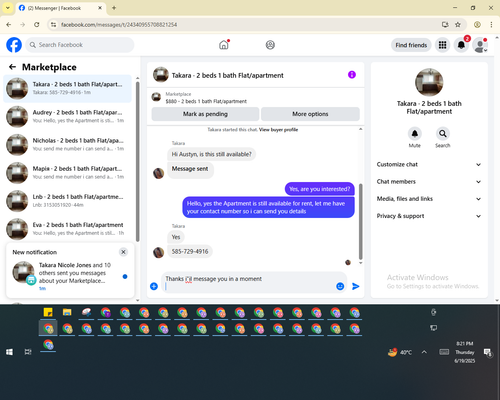Click the Hi Austyn, is this still available? message

pos(211,154)
